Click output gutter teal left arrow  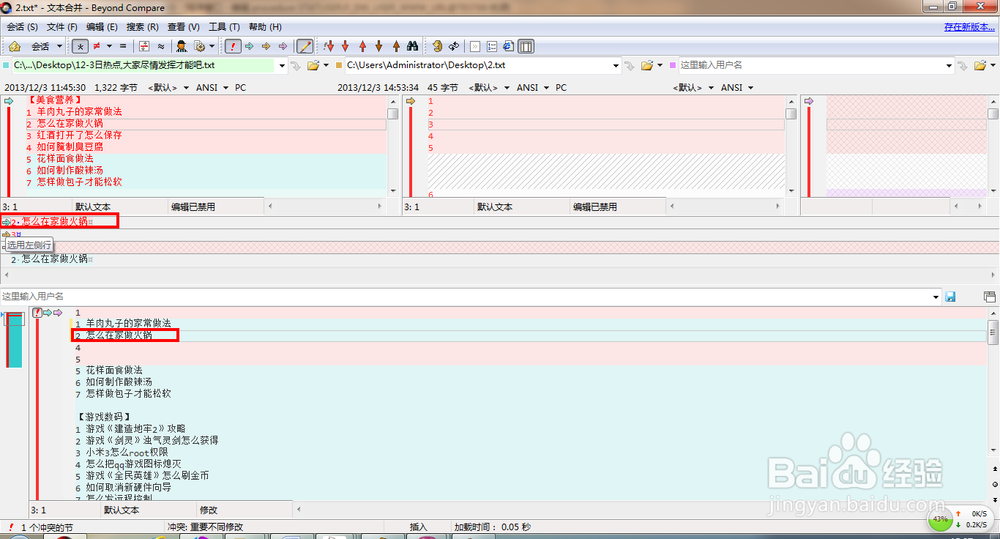click(x=47, y=313)
